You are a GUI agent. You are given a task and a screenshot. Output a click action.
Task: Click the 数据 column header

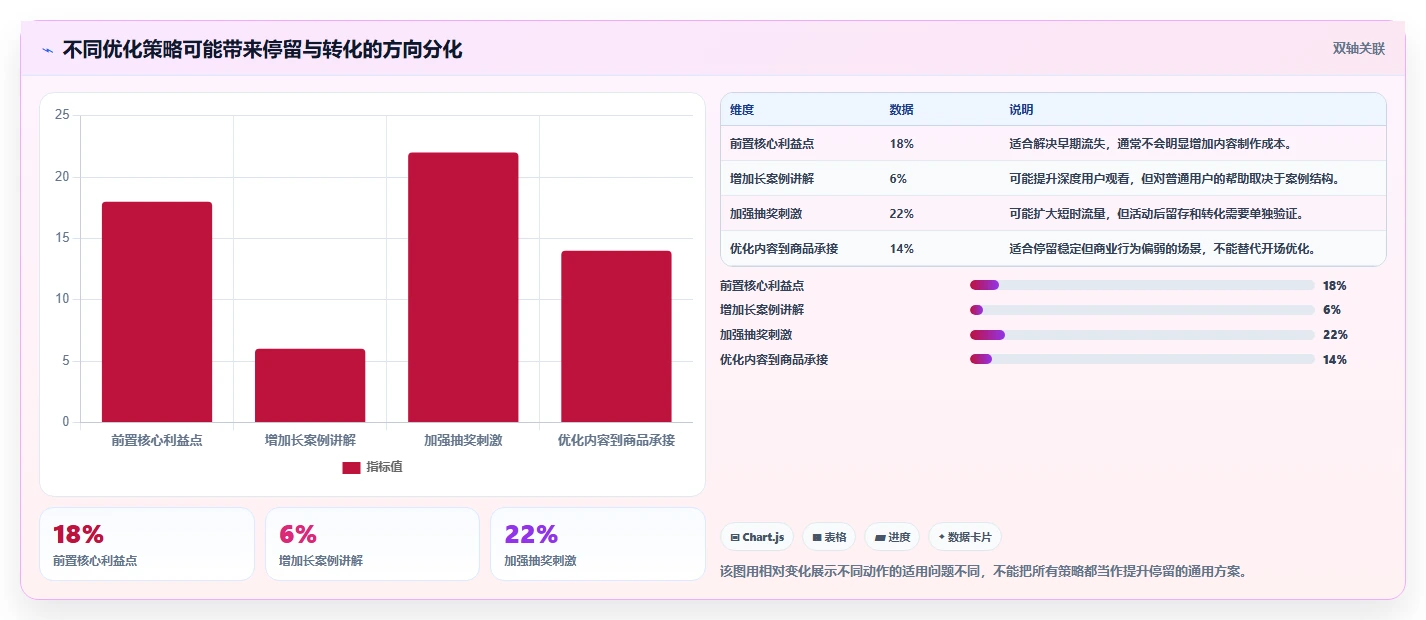pyautogui.click(x=901, y=109)
